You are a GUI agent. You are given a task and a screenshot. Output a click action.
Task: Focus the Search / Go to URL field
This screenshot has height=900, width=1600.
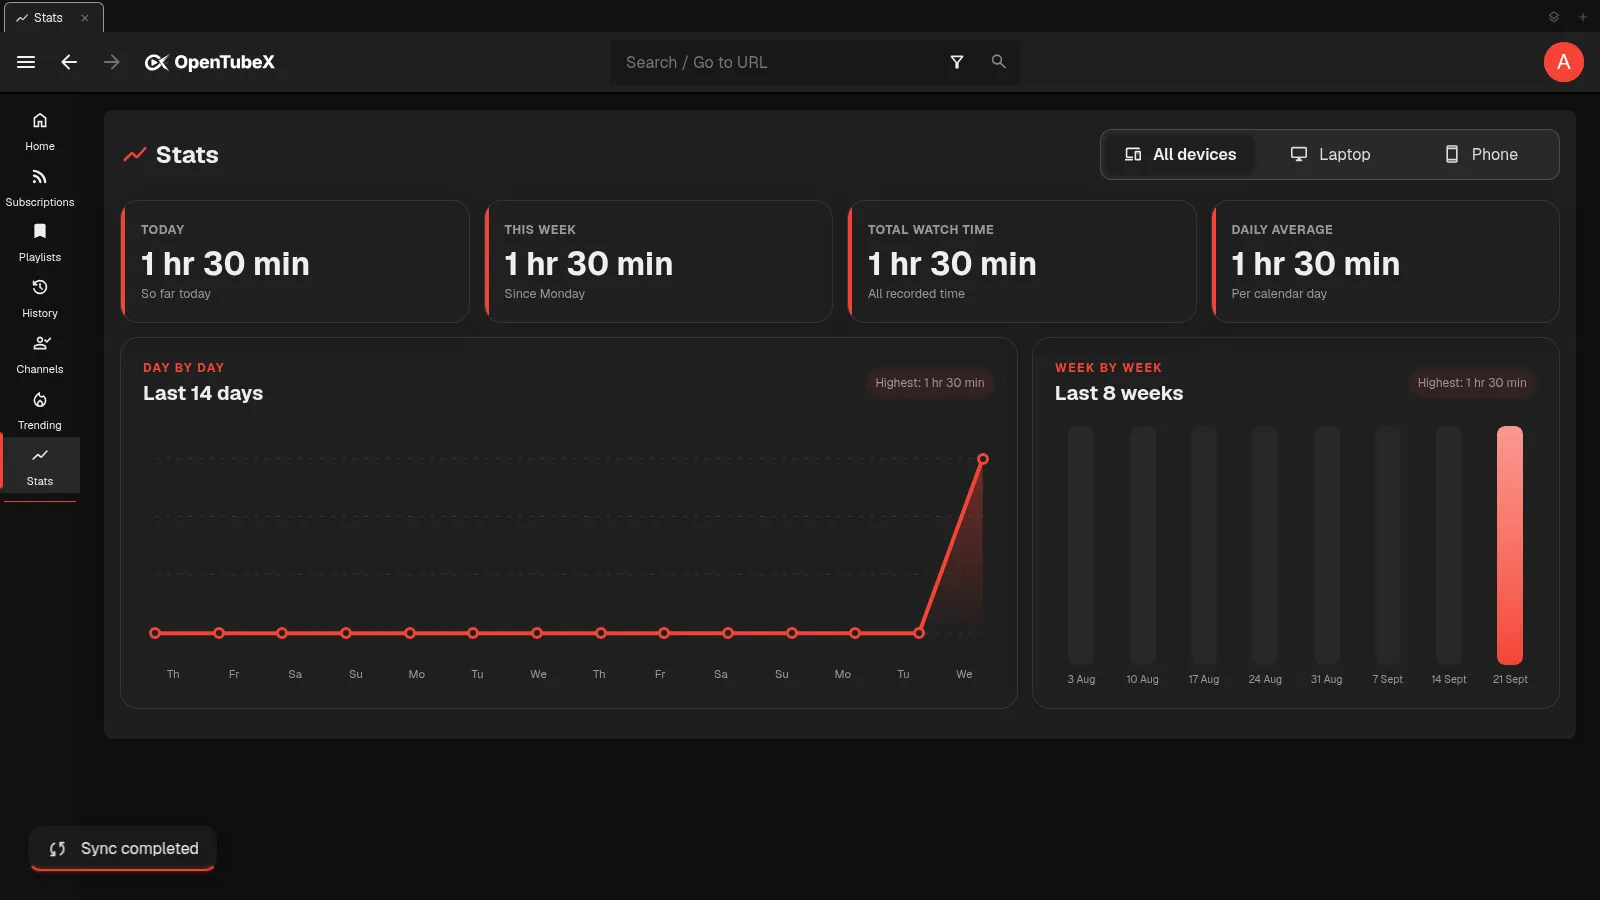(x=780, y=62)
